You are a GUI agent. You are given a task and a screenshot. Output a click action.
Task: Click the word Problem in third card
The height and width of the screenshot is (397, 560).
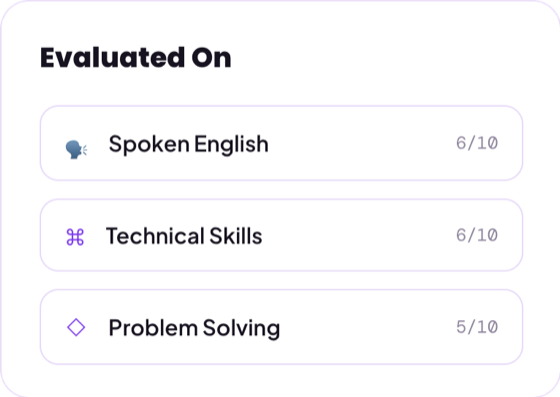[x=154, y=328]
